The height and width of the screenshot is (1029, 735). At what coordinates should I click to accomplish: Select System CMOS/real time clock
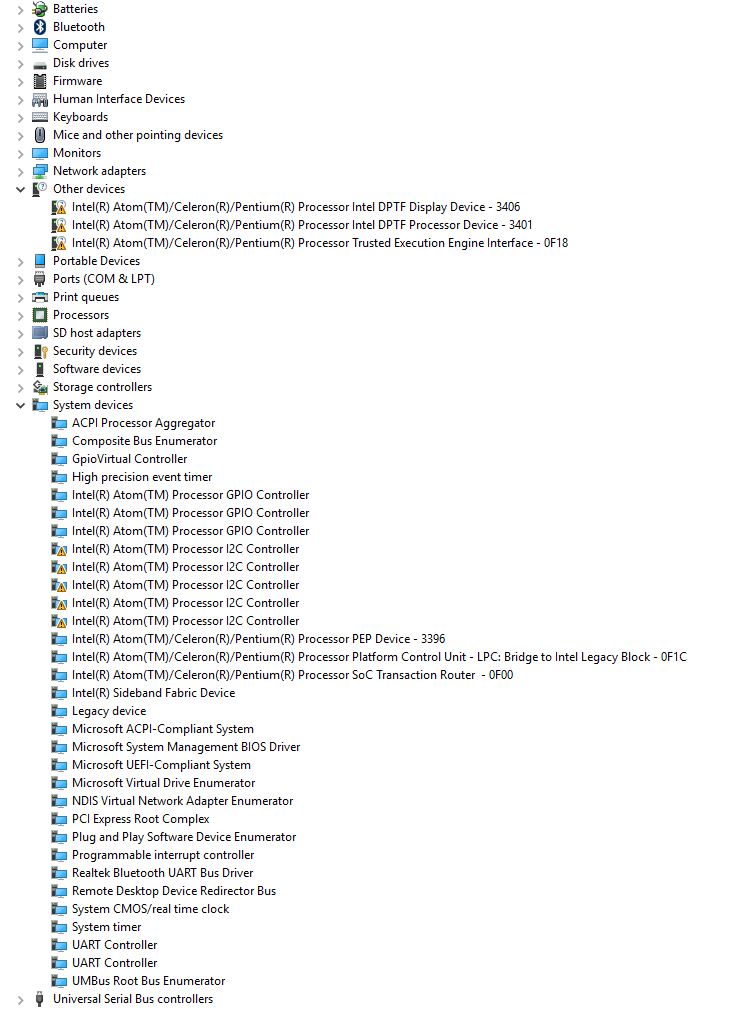pos(150,909)
